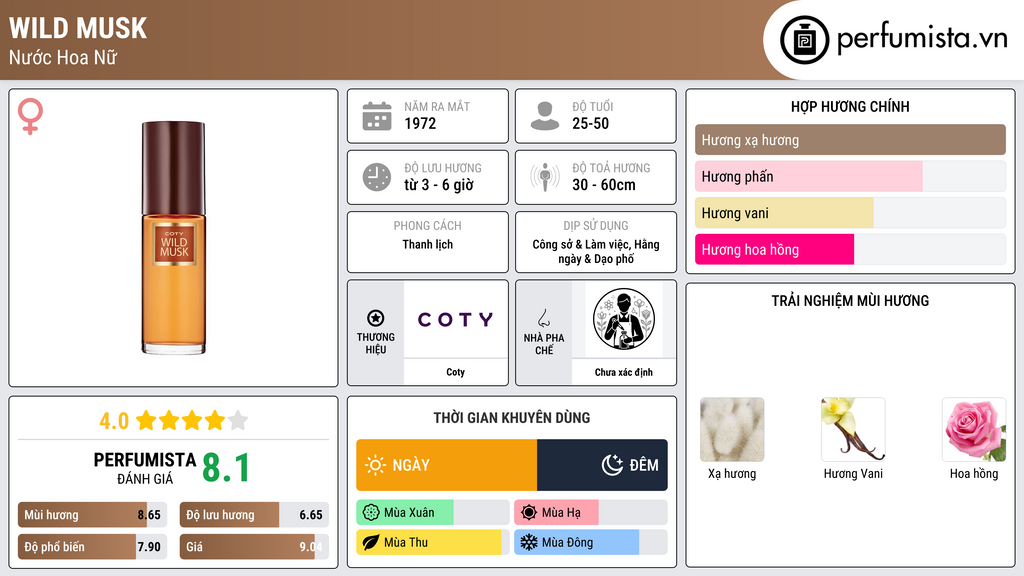Click the nose icon above Nhà pha chế
The image size is (1024, 576).
[543, 318]
